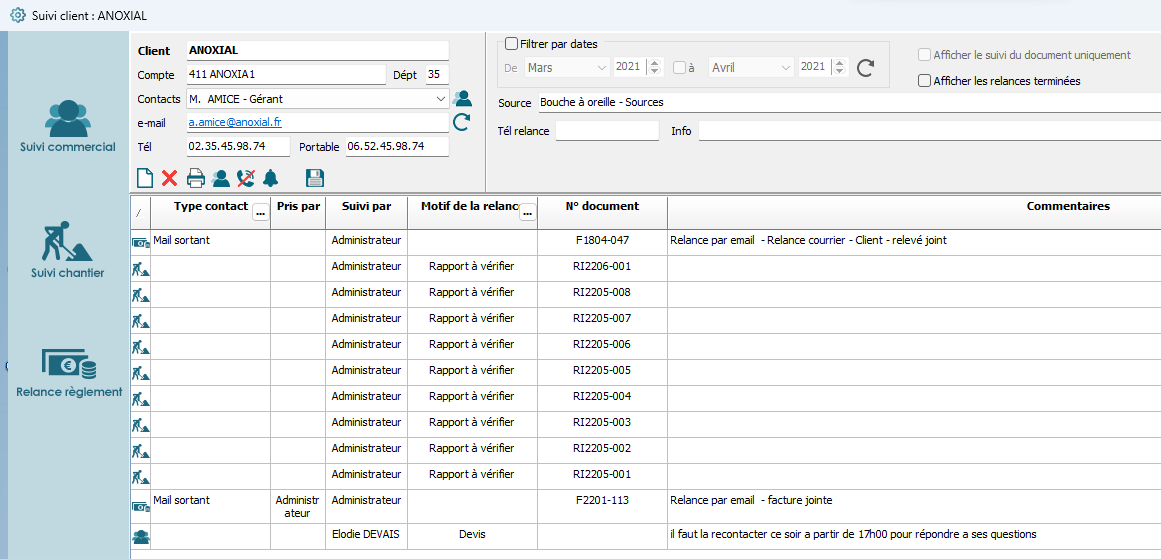Image resolution: width=1161 pixels, height=559 pixels.
Task: Click into the Tél relance input field
Action: pyautogui.click(x=607, y=131)
